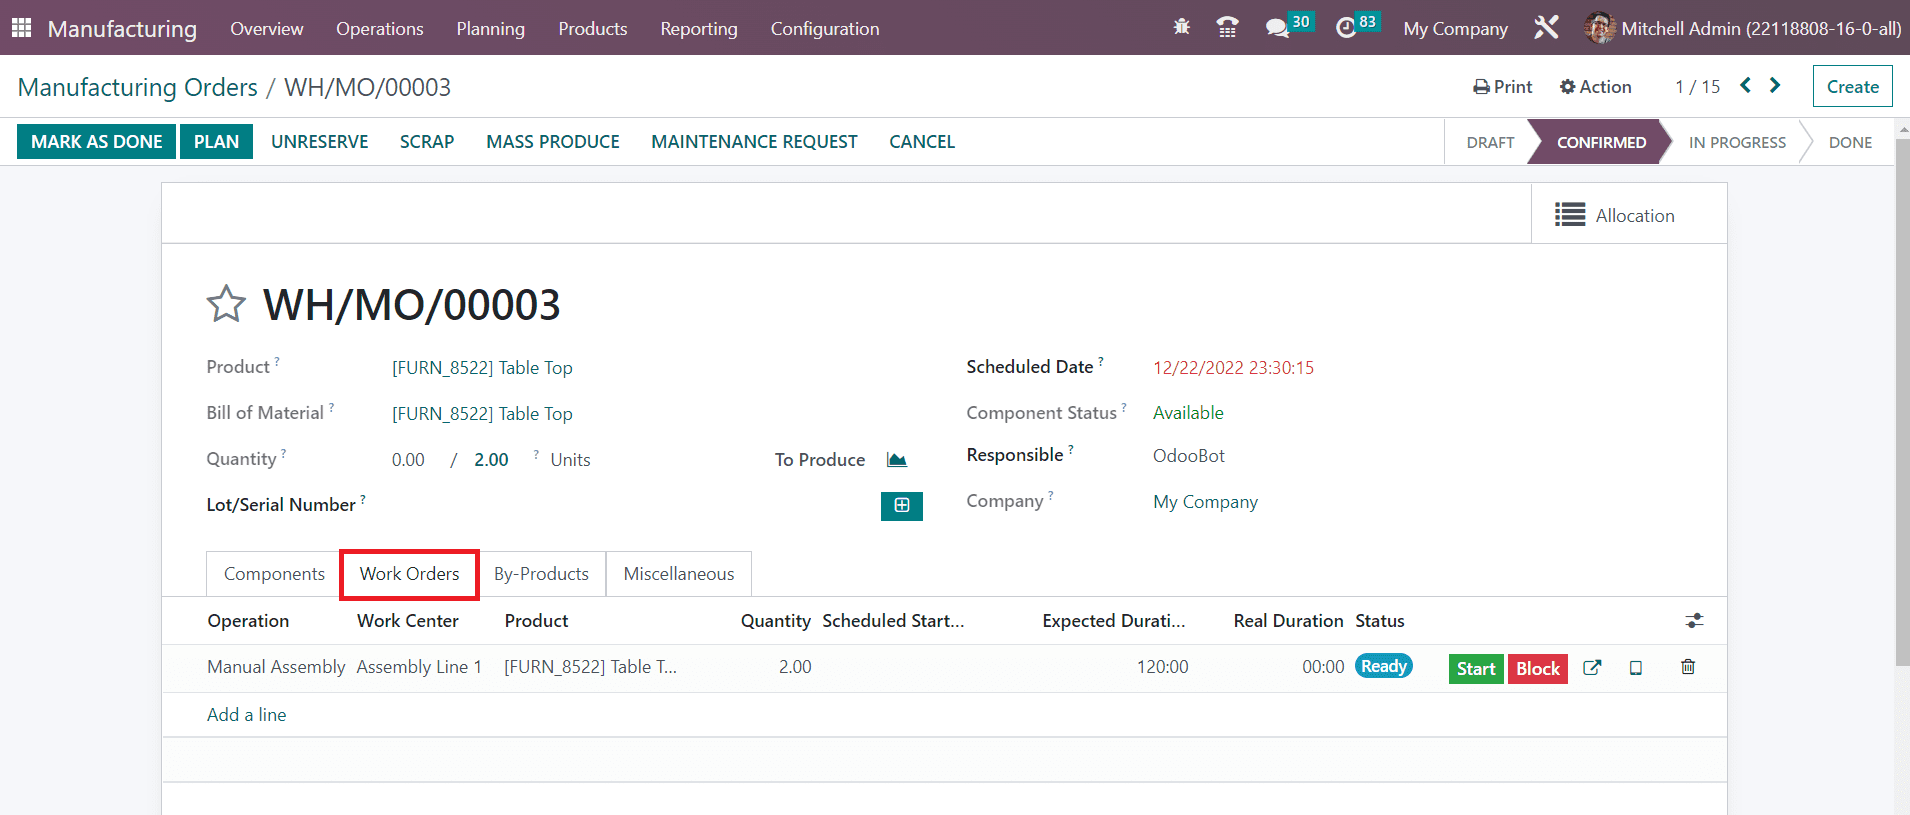This screenshot has height=815, width=1910.
Task: Expand the Print dropdown
Action: tap(1502, 87)
